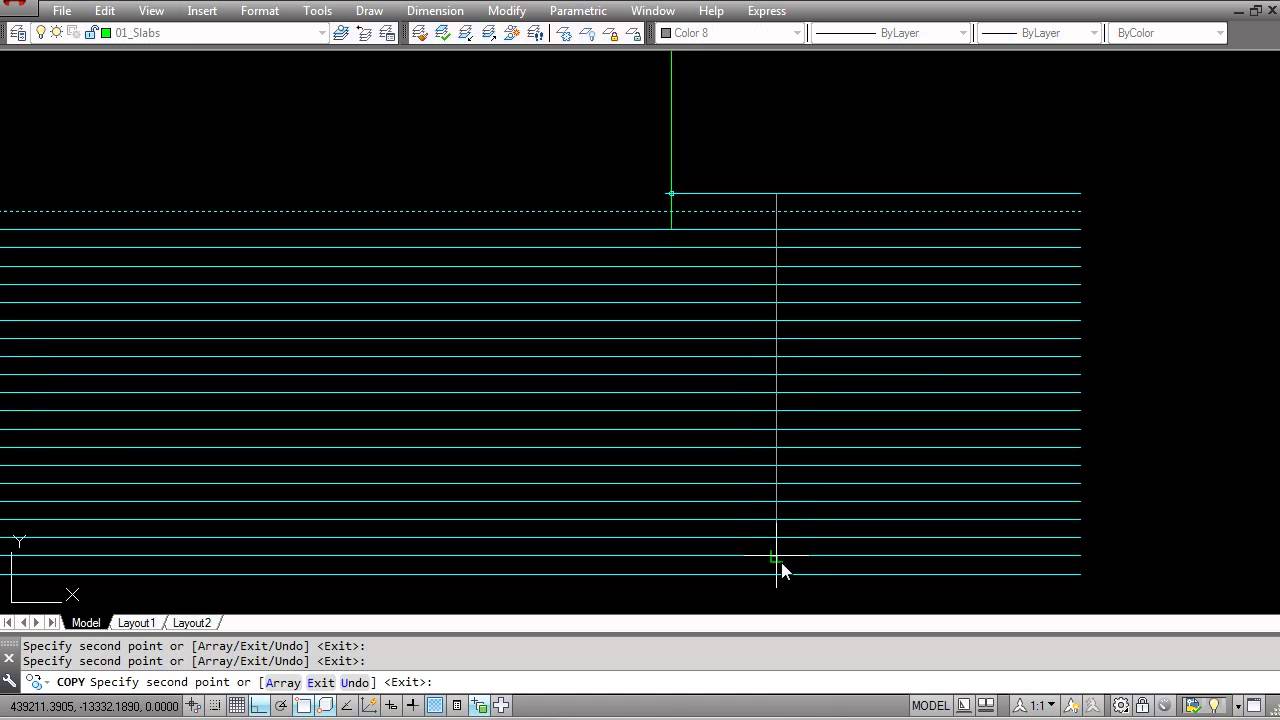The width and height of the screenshot is (1280, 720).
Task: Toggle Lineweight display in status bar
Action: (x=413, y=706)
